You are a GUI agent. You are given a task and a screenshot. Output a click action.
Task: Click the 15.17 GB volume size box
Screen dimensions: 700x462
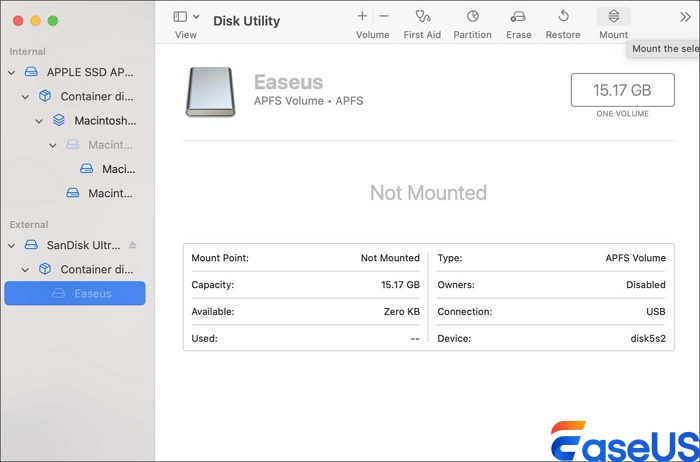click(x=621, y=90)
